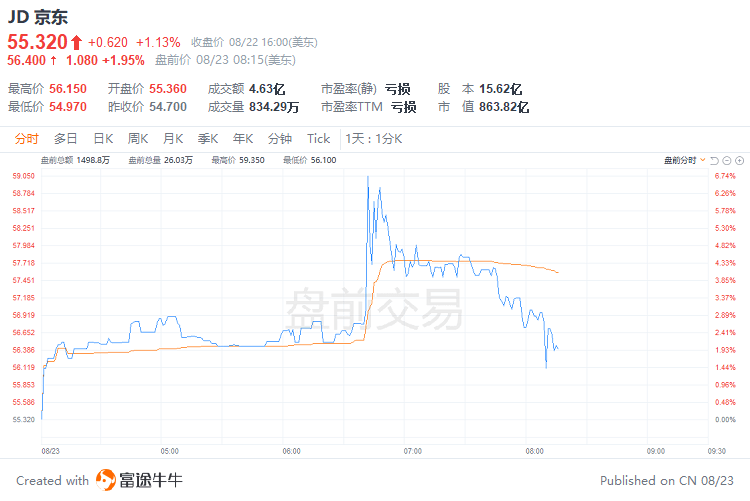This screenshot has width=750, height=501.
Task: Open the 月K chart tab
Action: tap(173, 139)
